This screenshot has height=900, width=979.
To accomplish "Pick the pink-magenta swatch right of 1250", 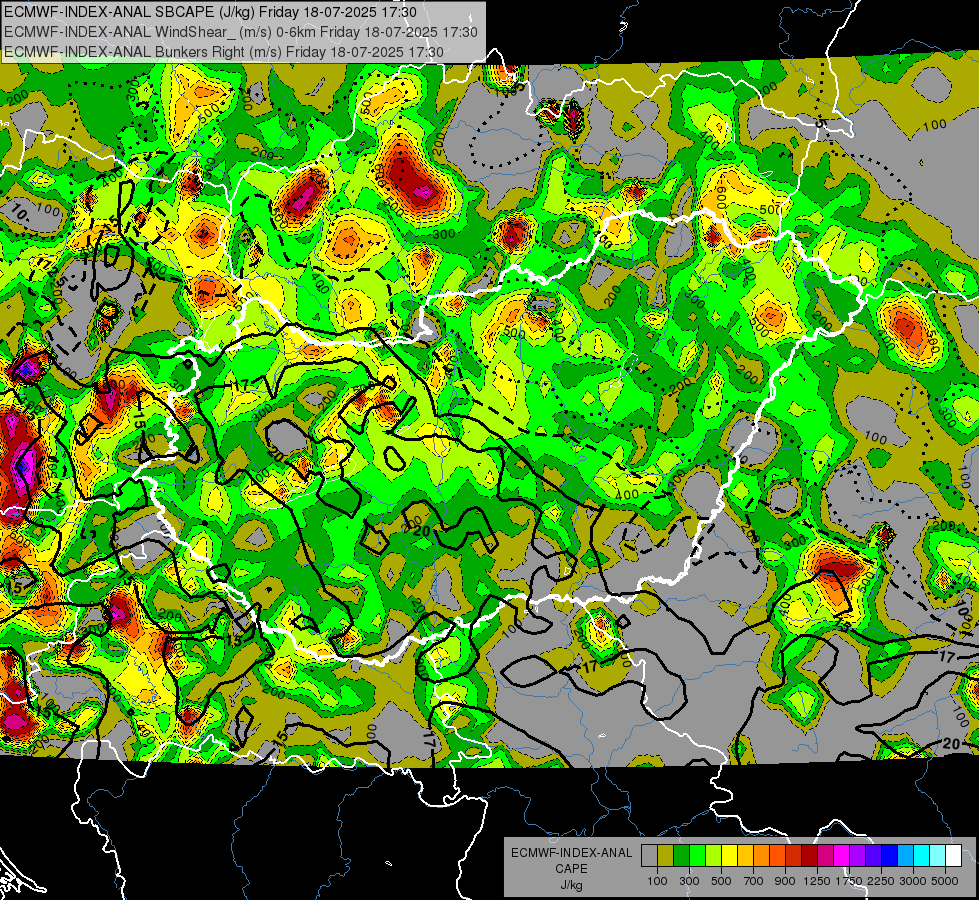I will (825, 855).
